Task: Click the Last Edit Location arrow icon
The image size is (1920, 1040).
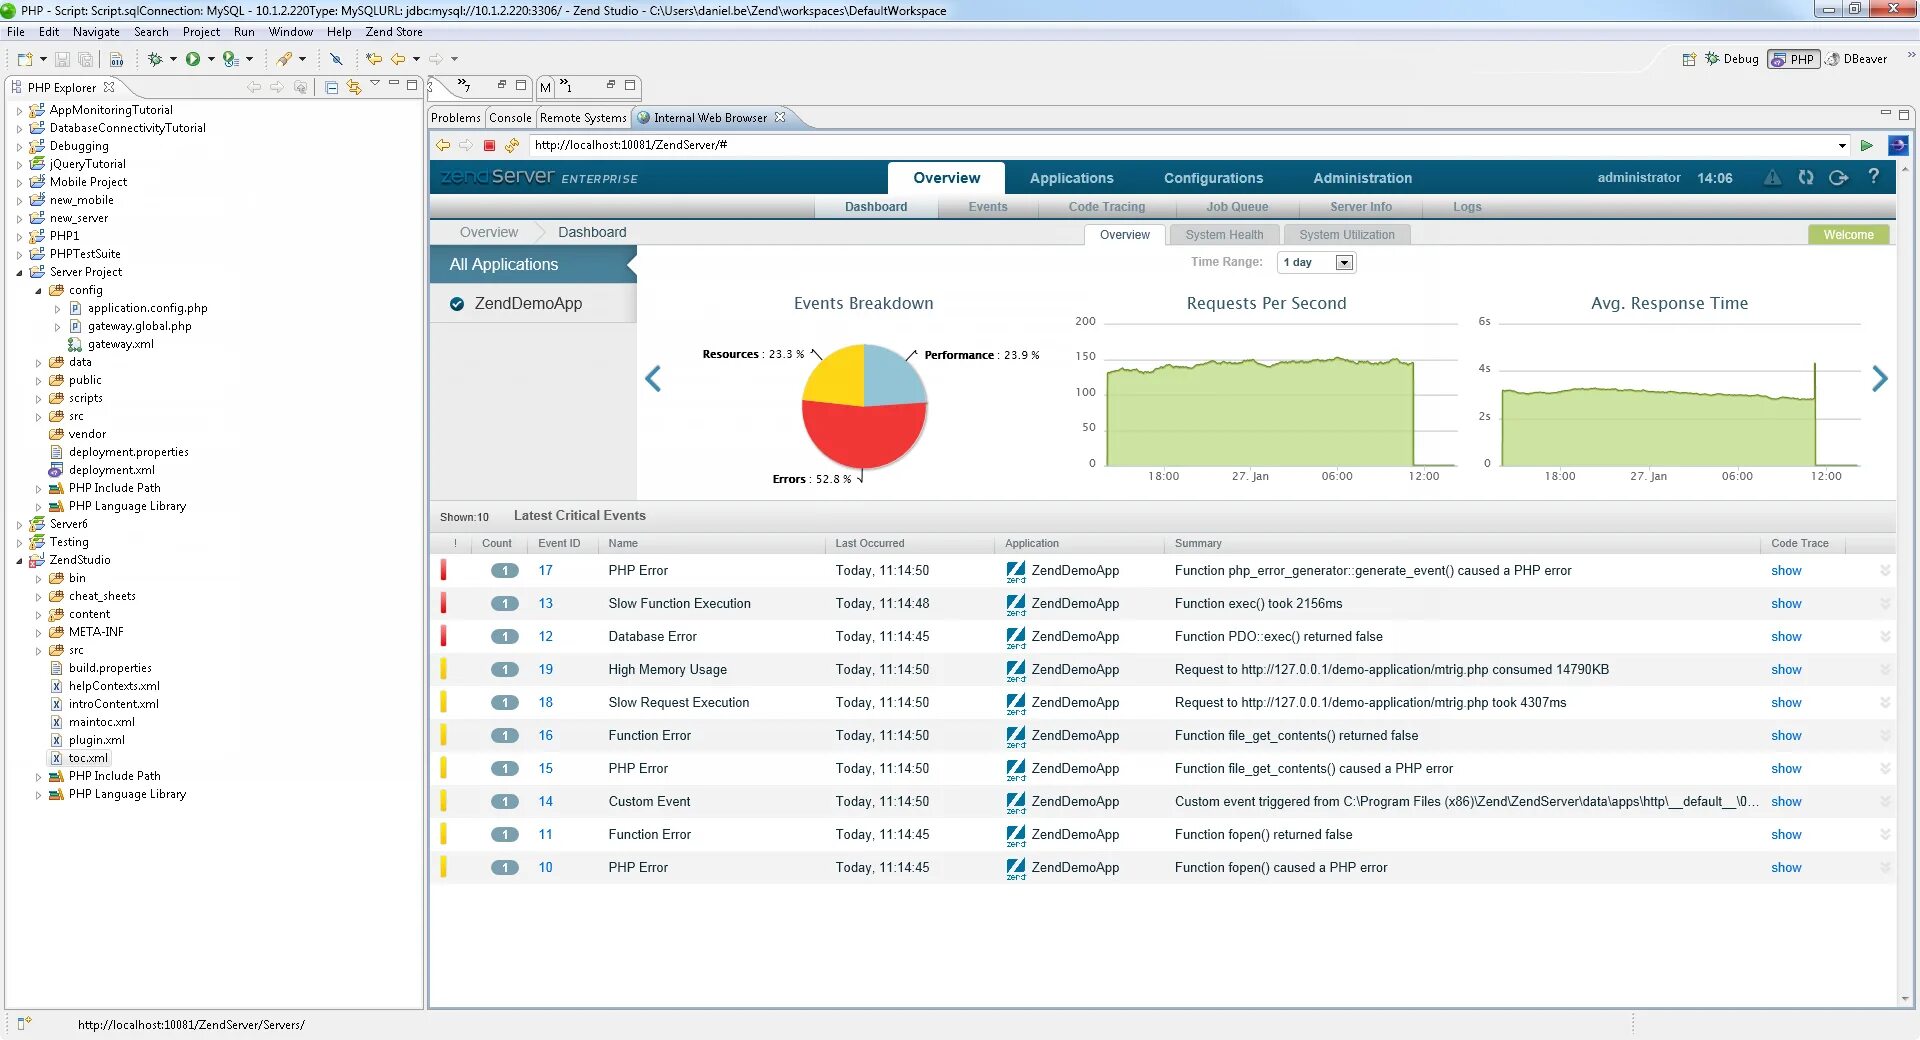Action: click(374, 60)
